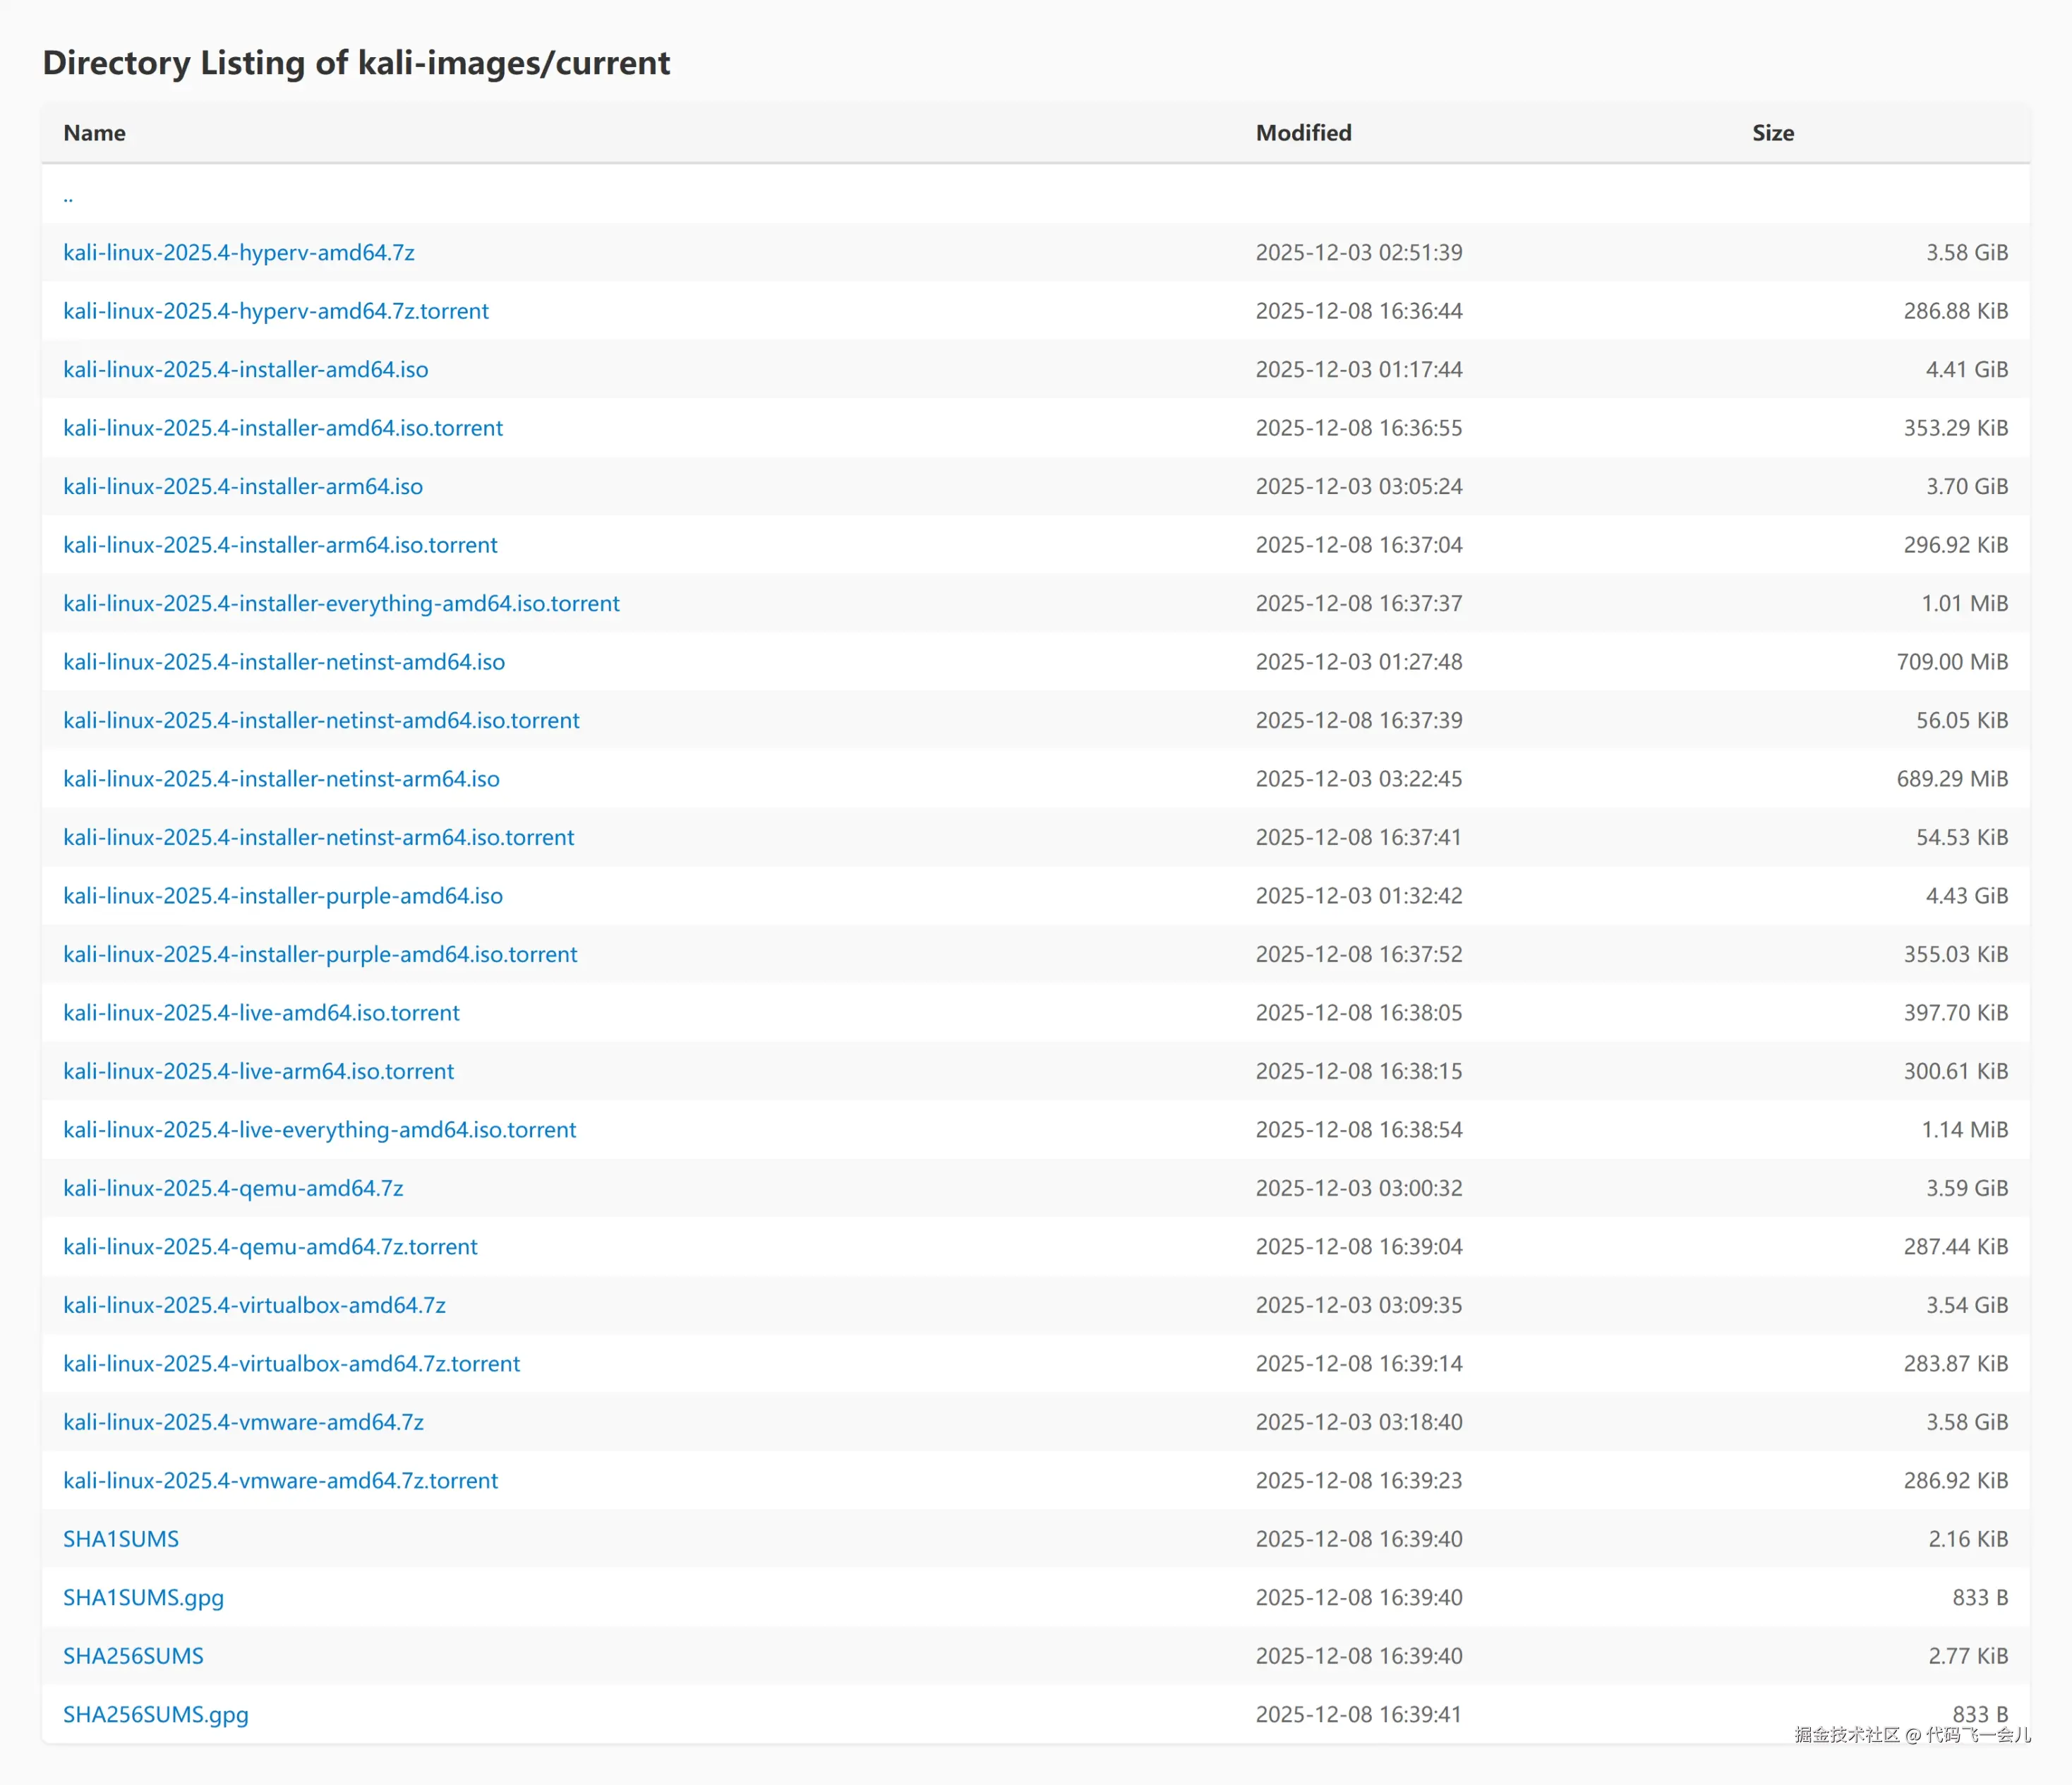This screenshot has width=2072, height=1785.
Task: Click the Name column header
Action: pos(94,133)
